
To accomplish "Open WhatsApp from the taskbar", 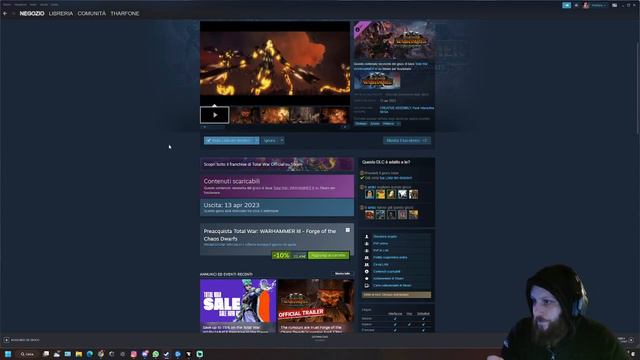I will (x=156, y=354).
